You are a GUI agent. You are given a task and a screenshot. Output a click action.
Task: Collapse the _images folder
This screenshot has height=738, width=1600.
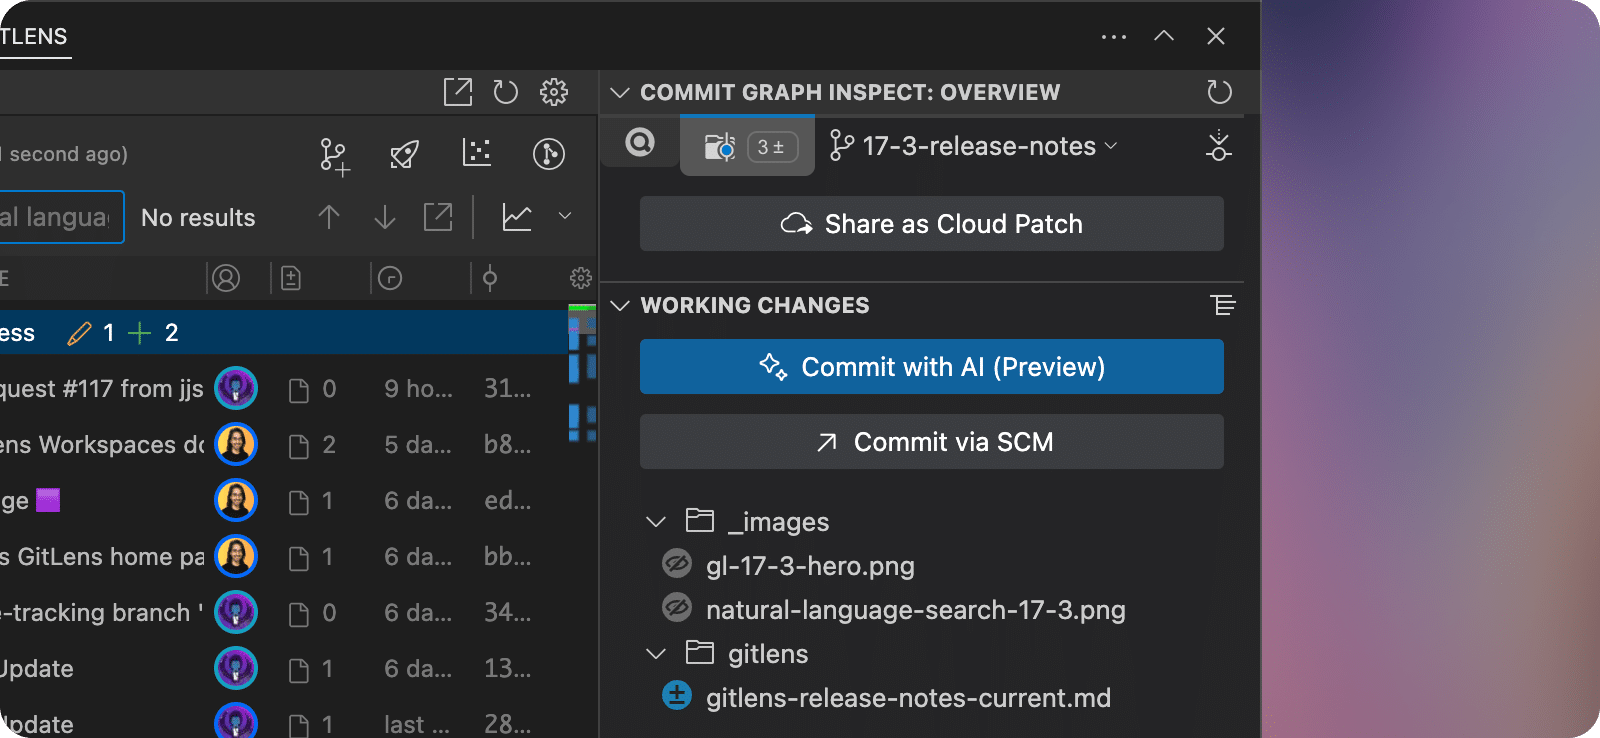[656, 522]
